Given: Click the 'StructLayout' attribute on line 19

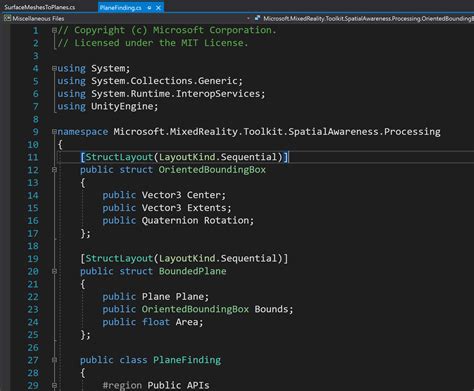Looking at the screenshot, I should pyautogui.click(x=119, y=258).
